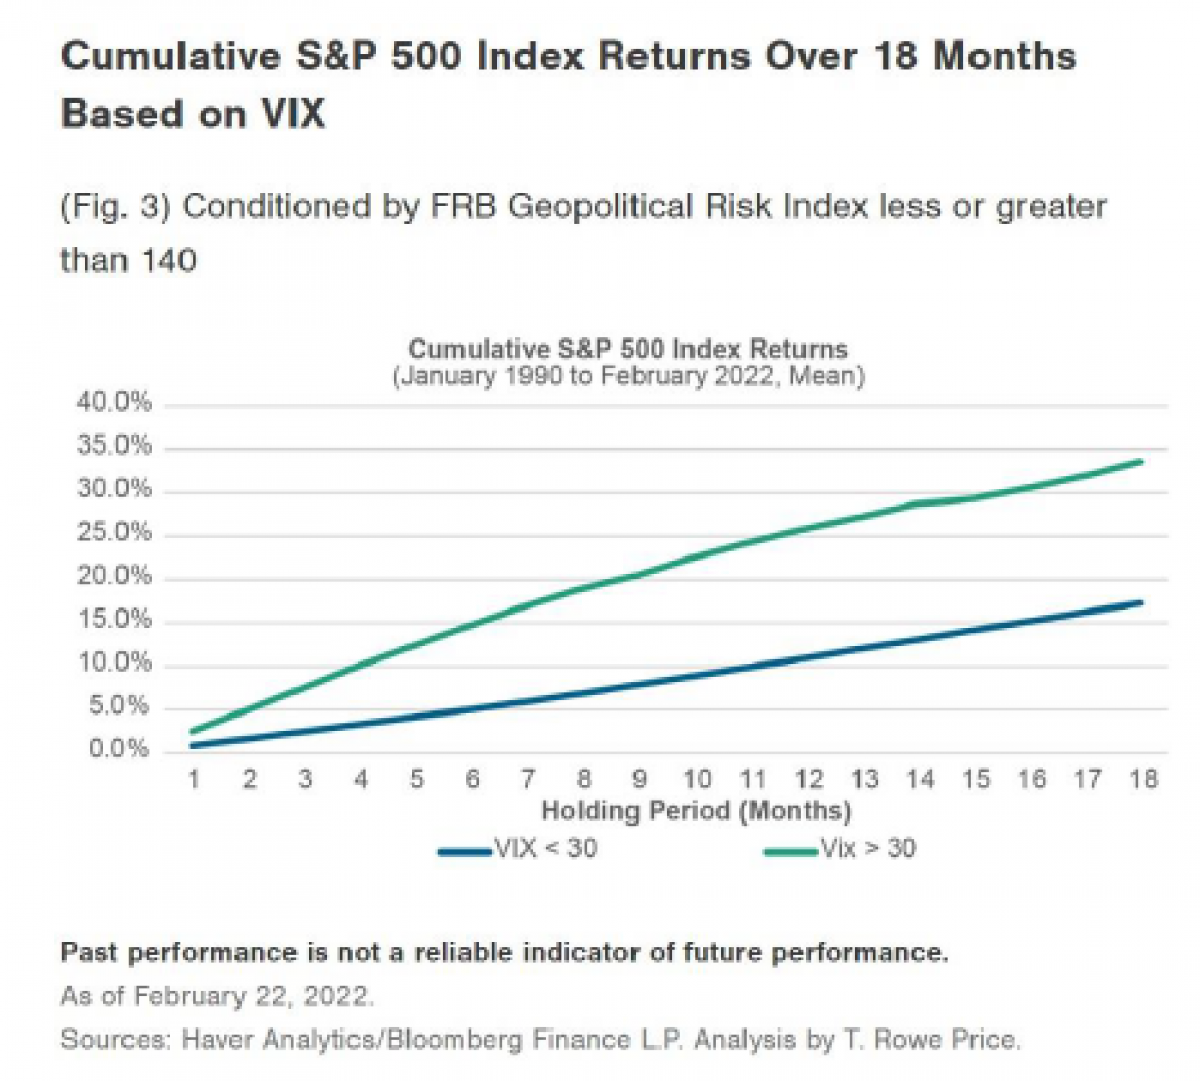The image size is (1200, 1081).
Task: Click the 'Past performance is not a reliable indicator' disclaimer
Action: coord(504,952)
